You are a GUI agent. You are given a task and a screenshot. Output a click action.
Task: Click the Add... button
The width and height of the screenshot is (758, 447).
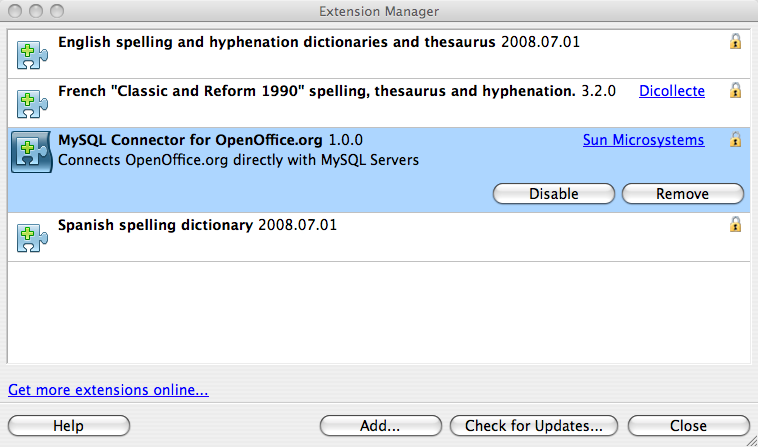[380, 425]
